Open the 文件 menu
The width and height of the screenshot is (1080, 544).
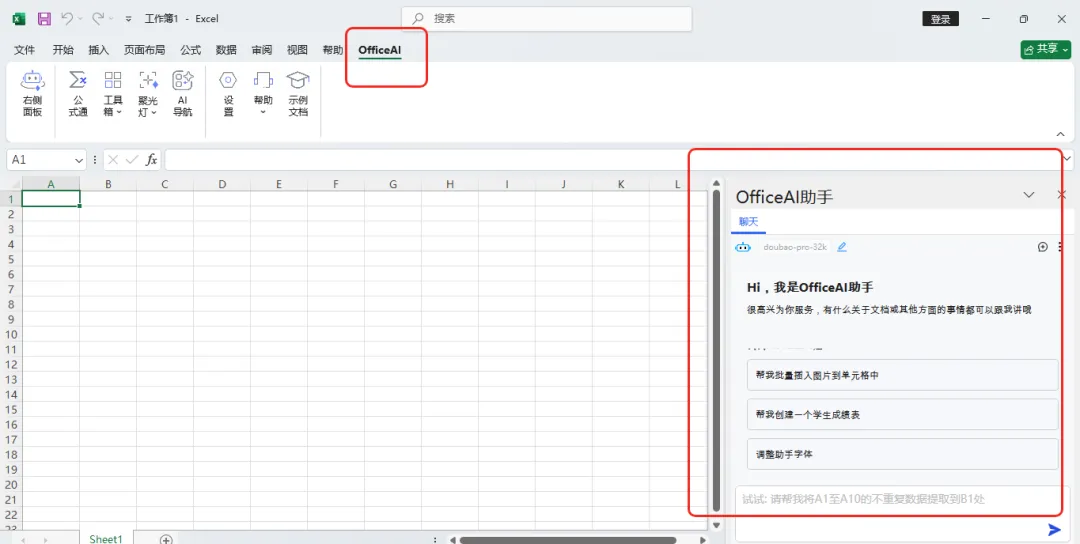(25, 50)
